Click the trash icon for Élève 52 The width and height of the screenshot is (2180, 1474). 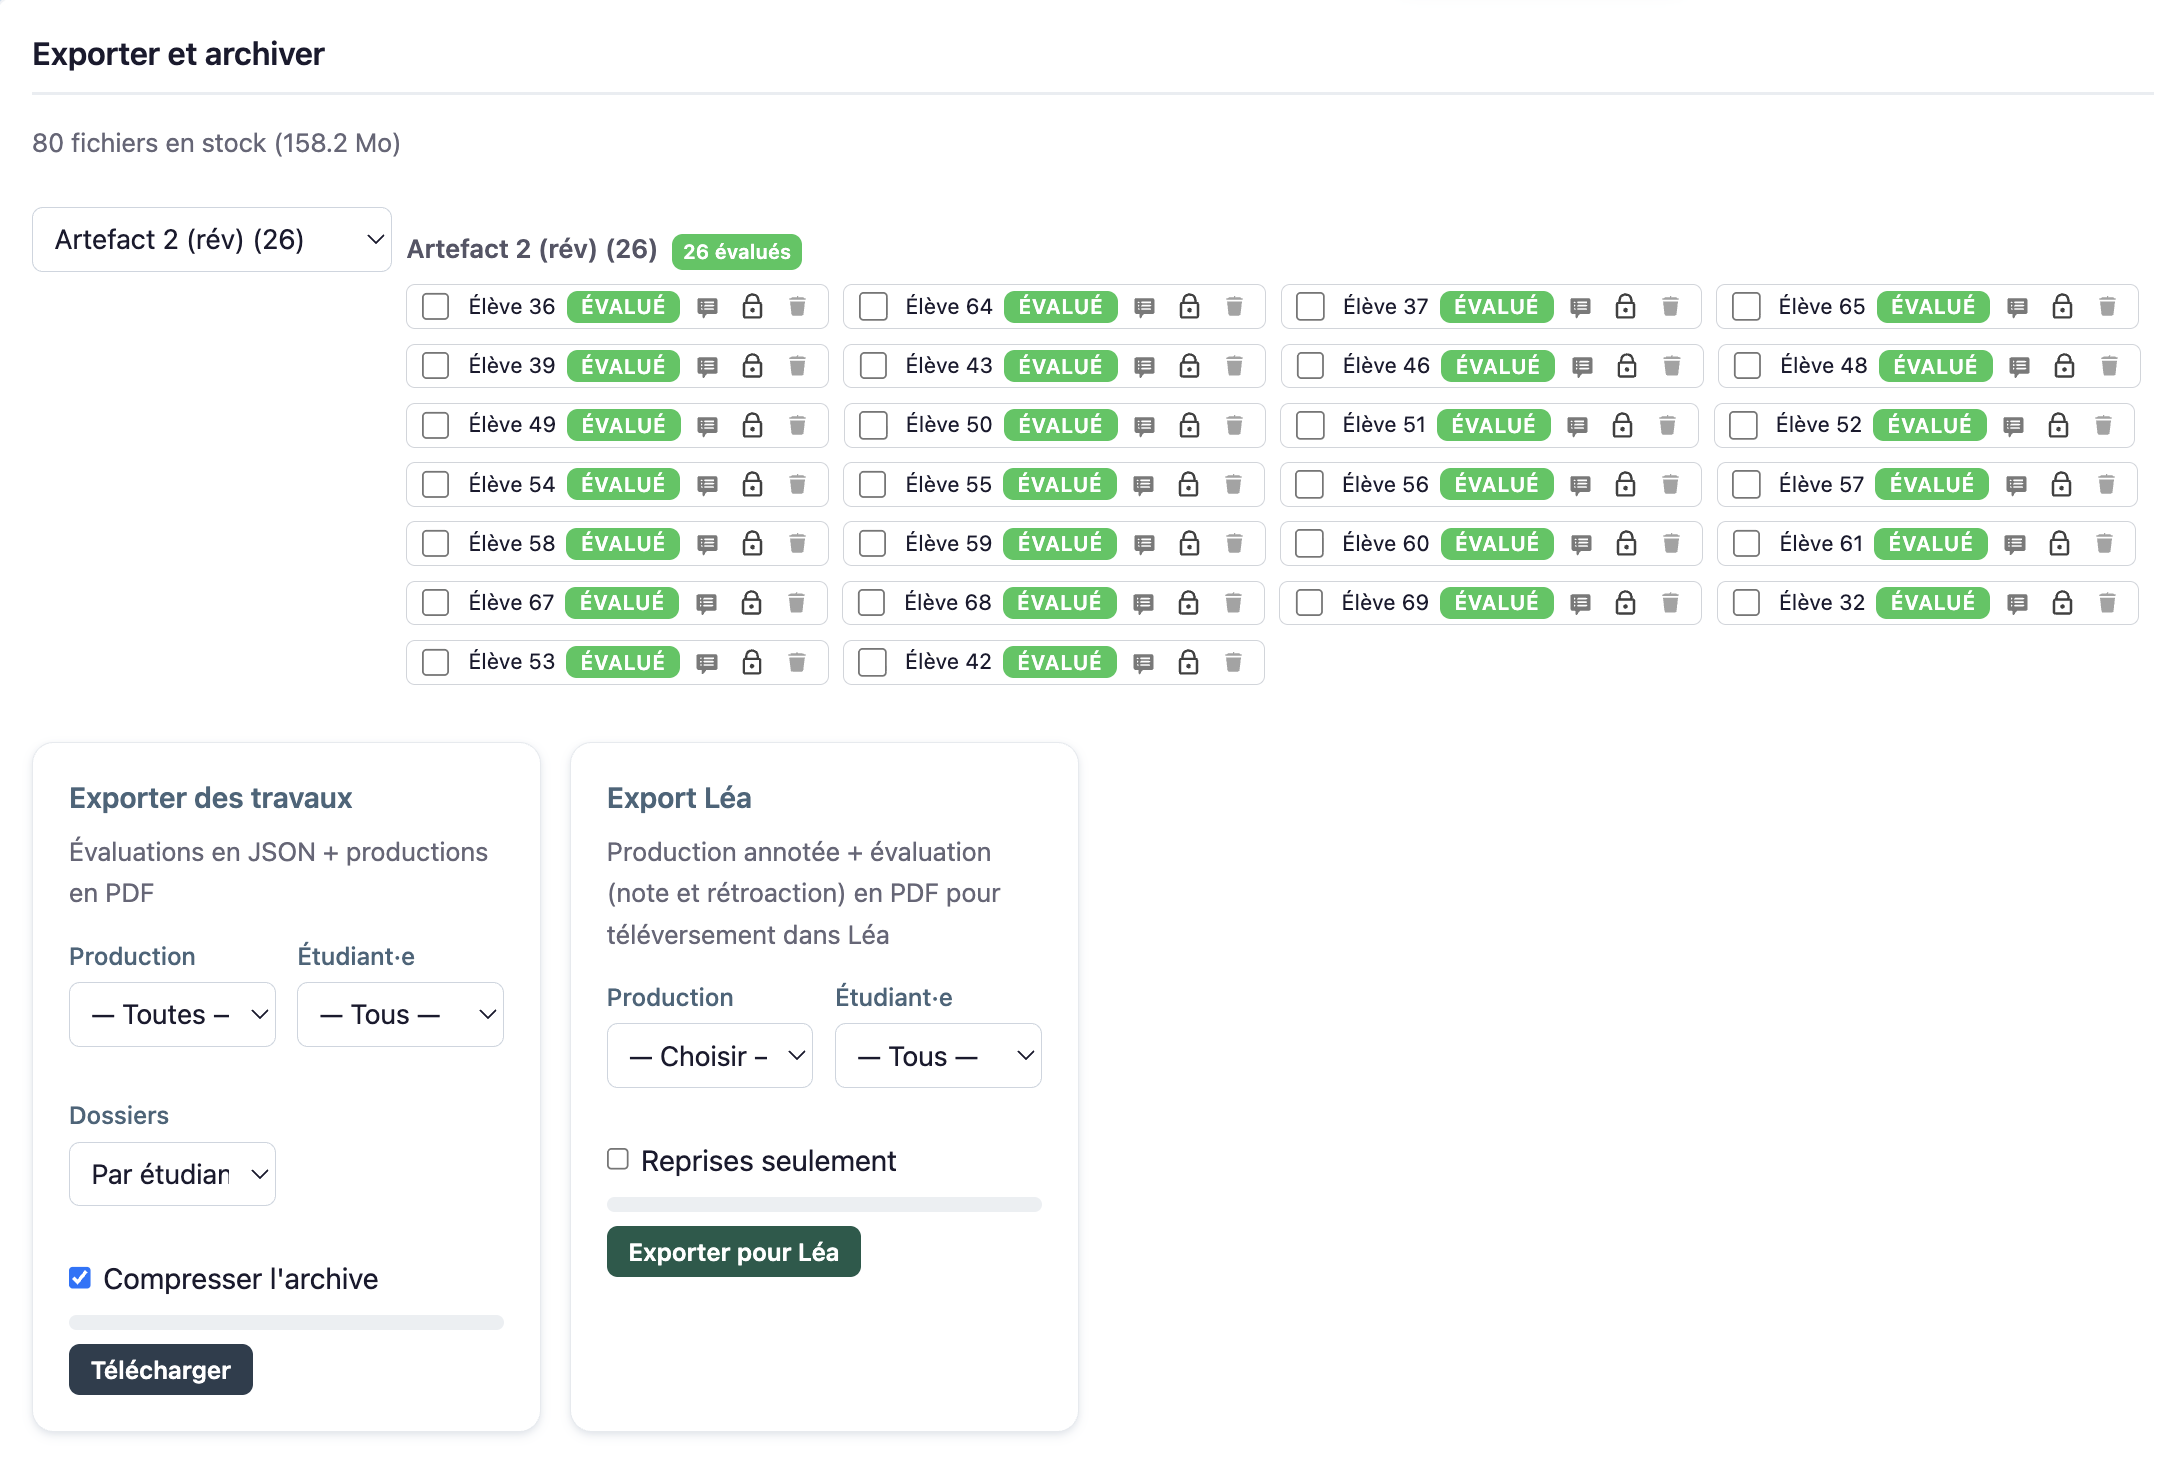coord(2103,425)
